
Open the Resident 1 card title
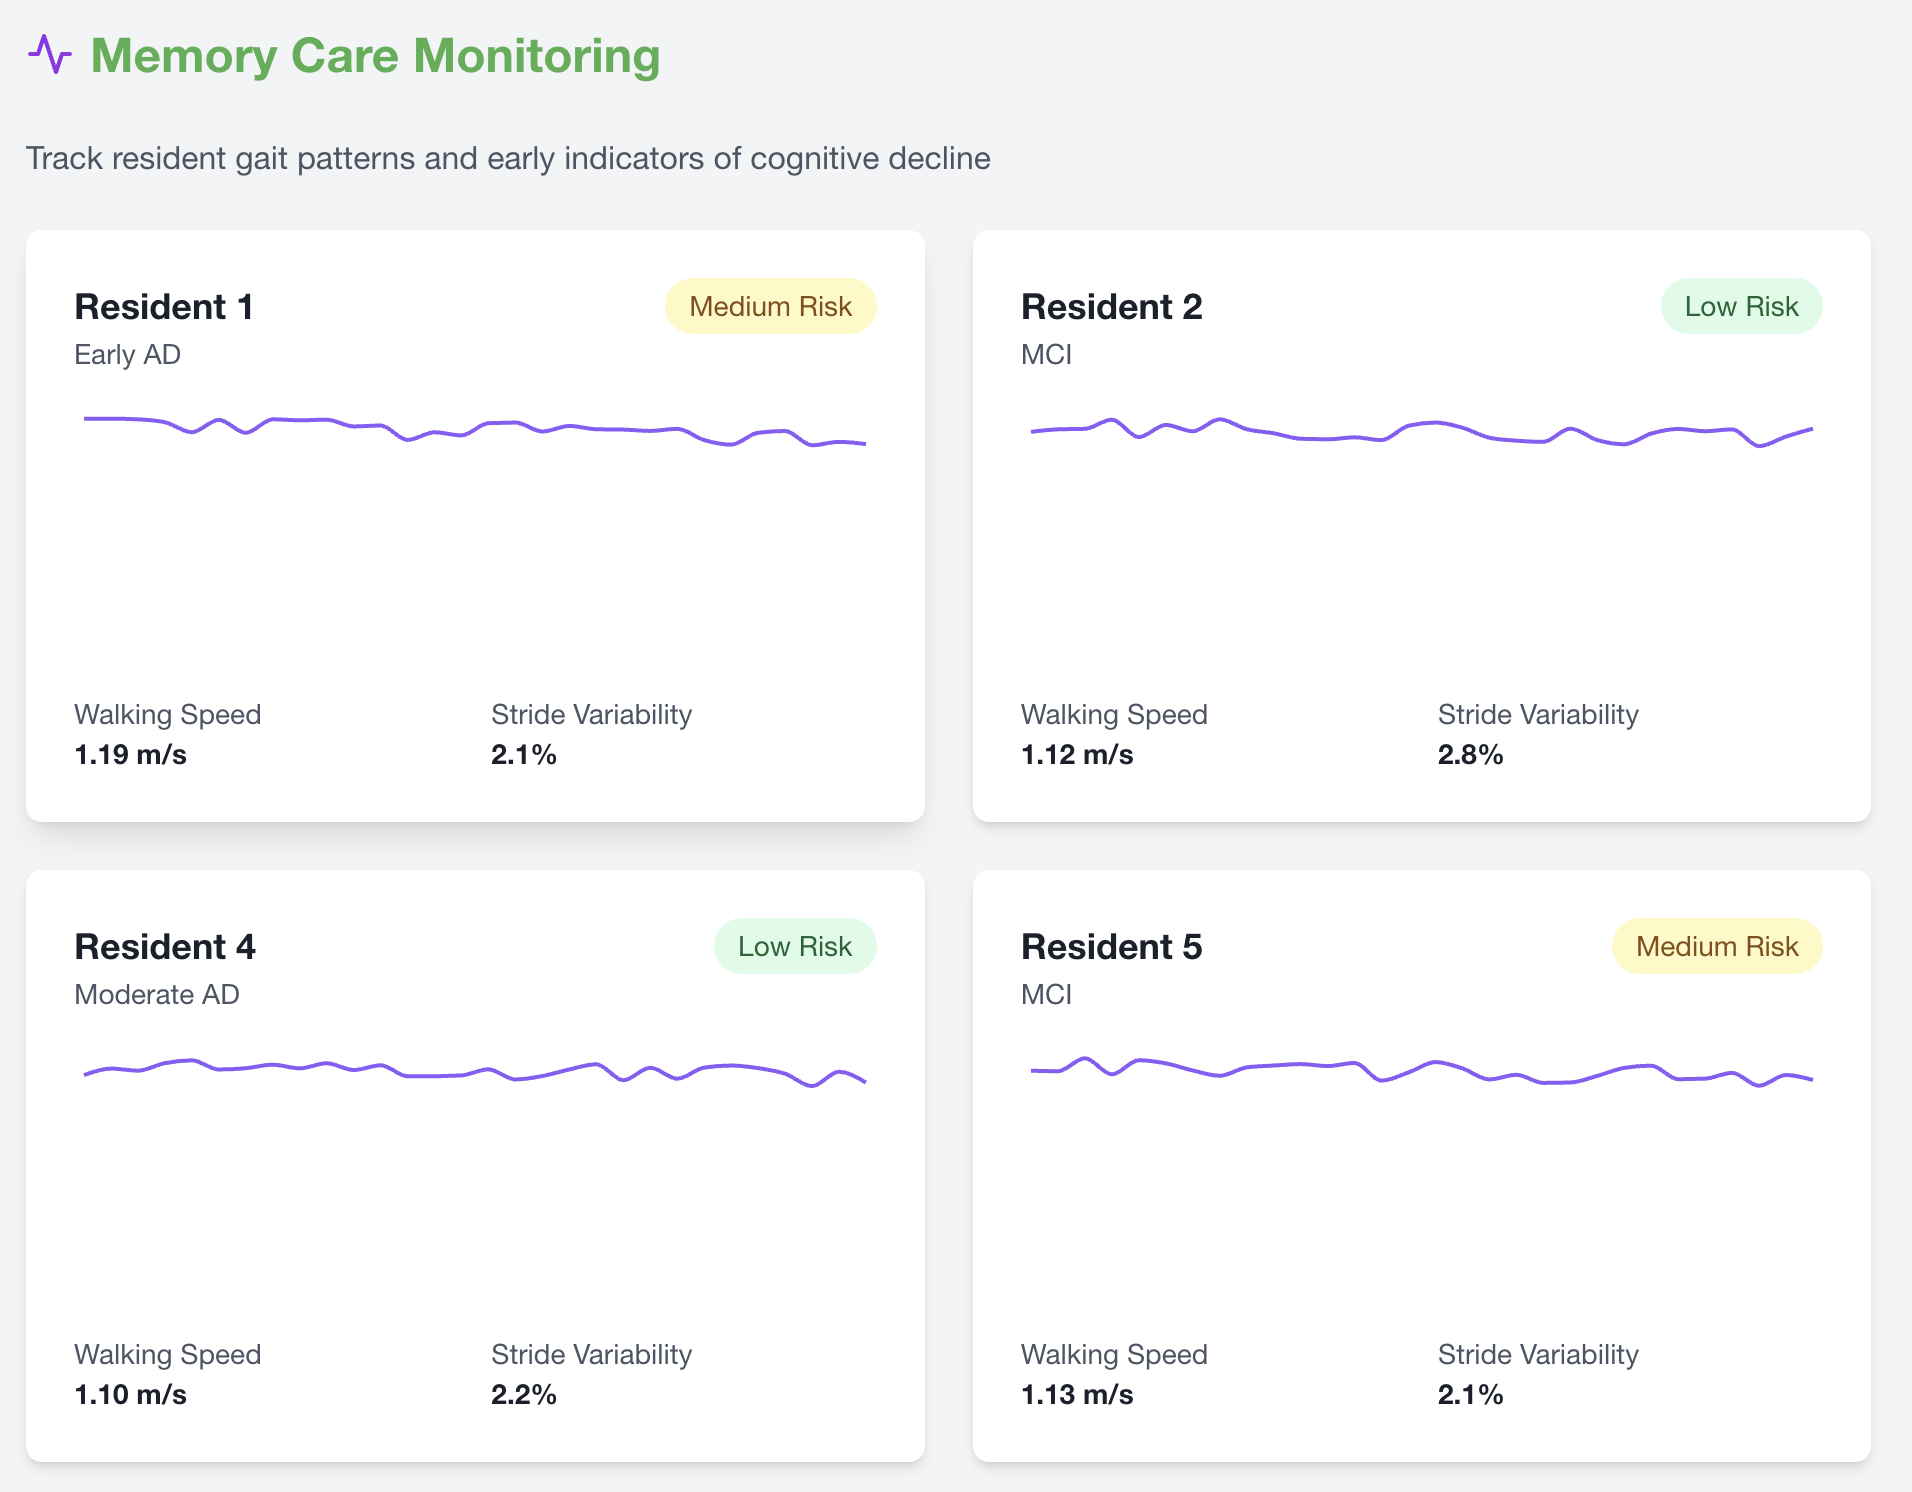pos(164,307)
